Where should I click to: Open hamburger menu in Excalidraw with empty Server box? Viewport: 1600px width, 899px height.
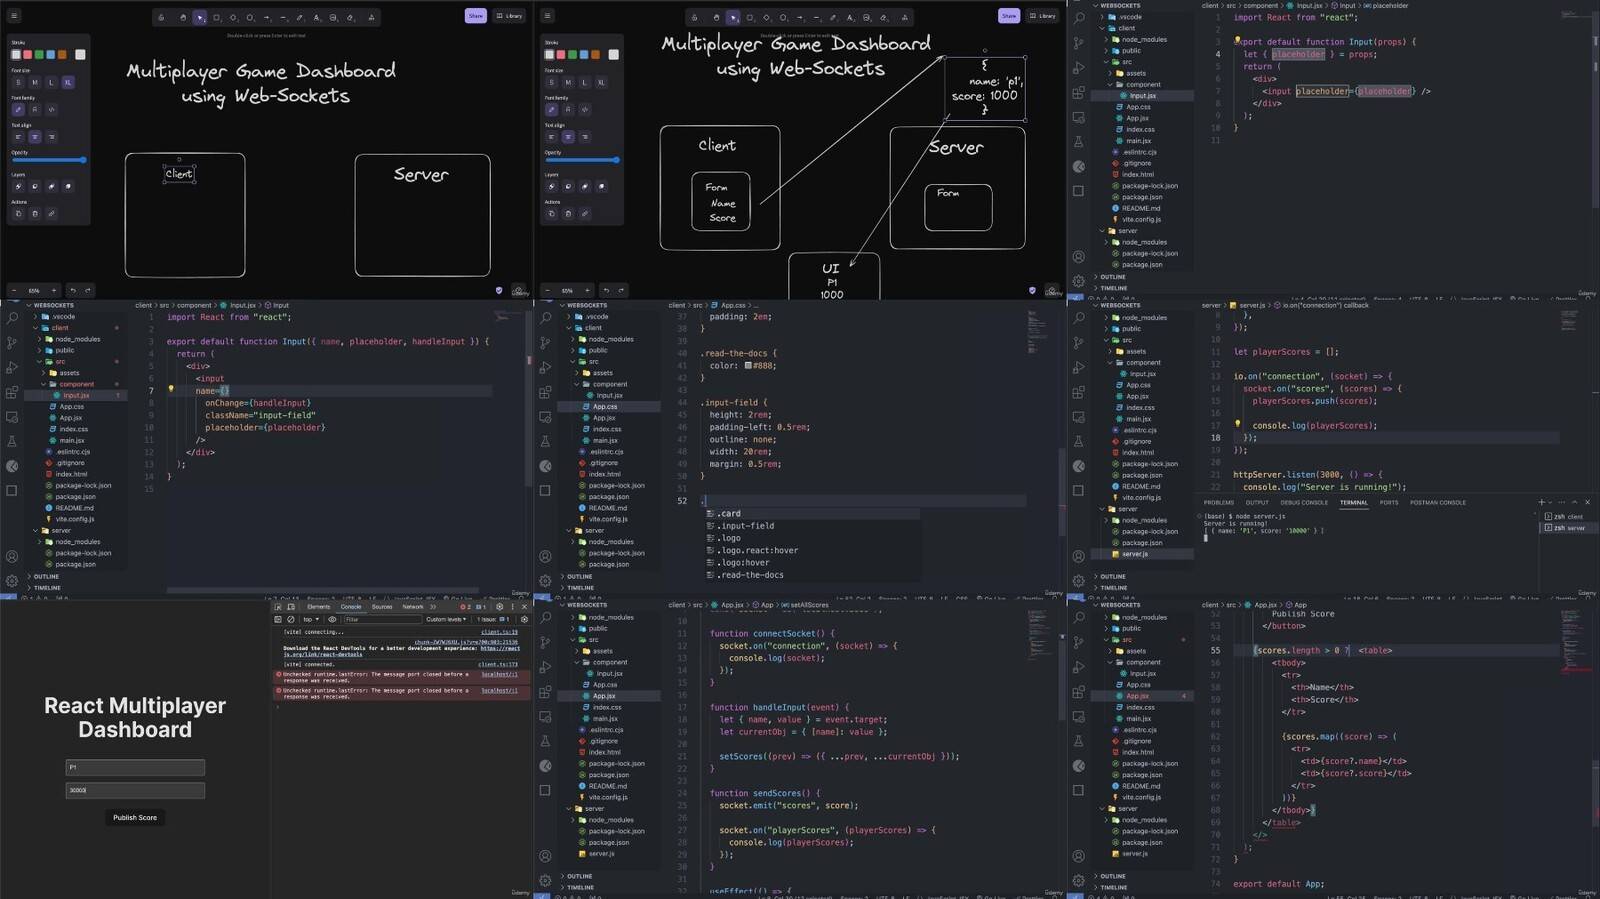click(14, 16)
